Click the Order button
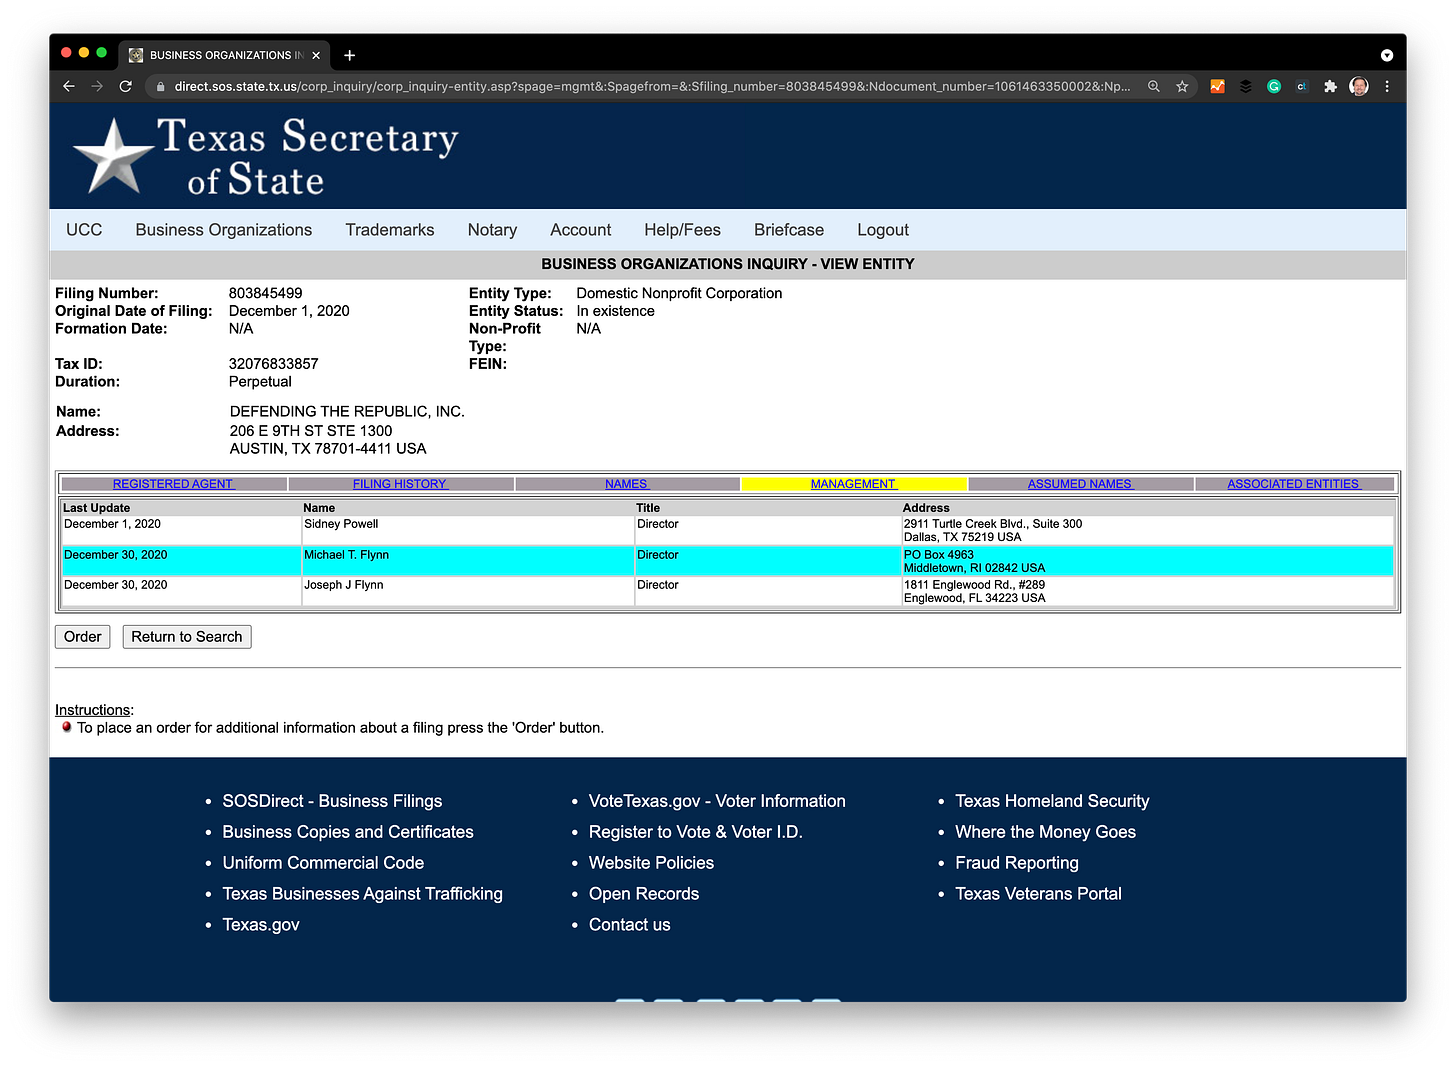The width and height of the screenshot is (1456, 1067). click(x=82, y=637)
